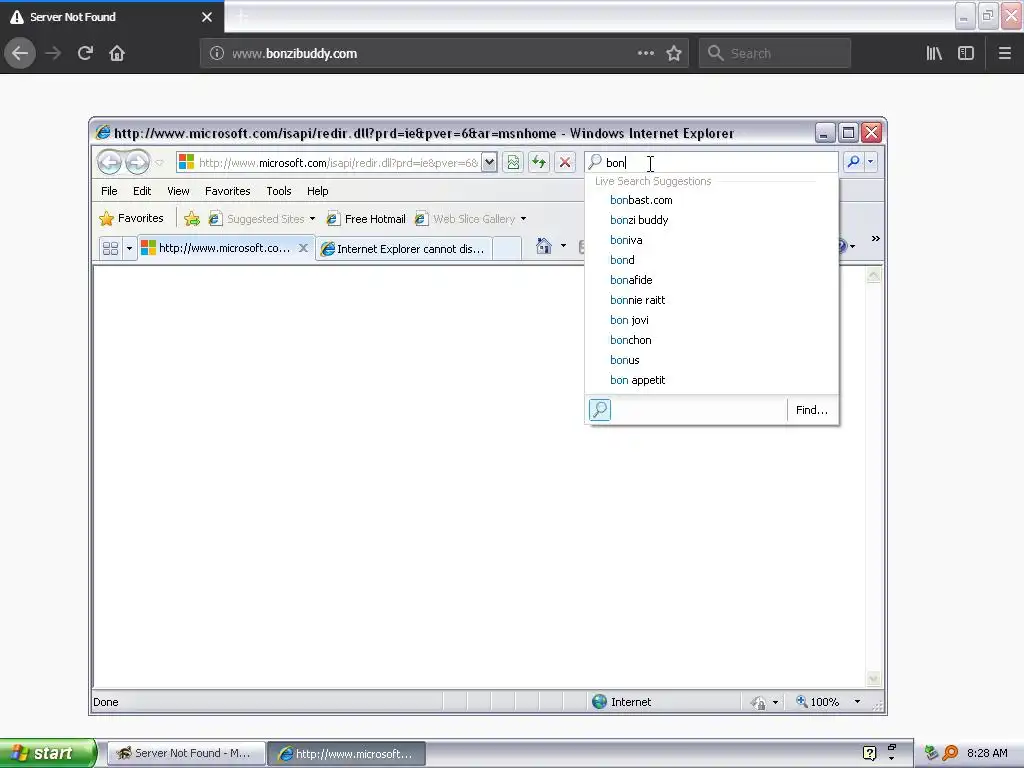
Task: Click Free Hotmail link
Action: tap(366, 219)
